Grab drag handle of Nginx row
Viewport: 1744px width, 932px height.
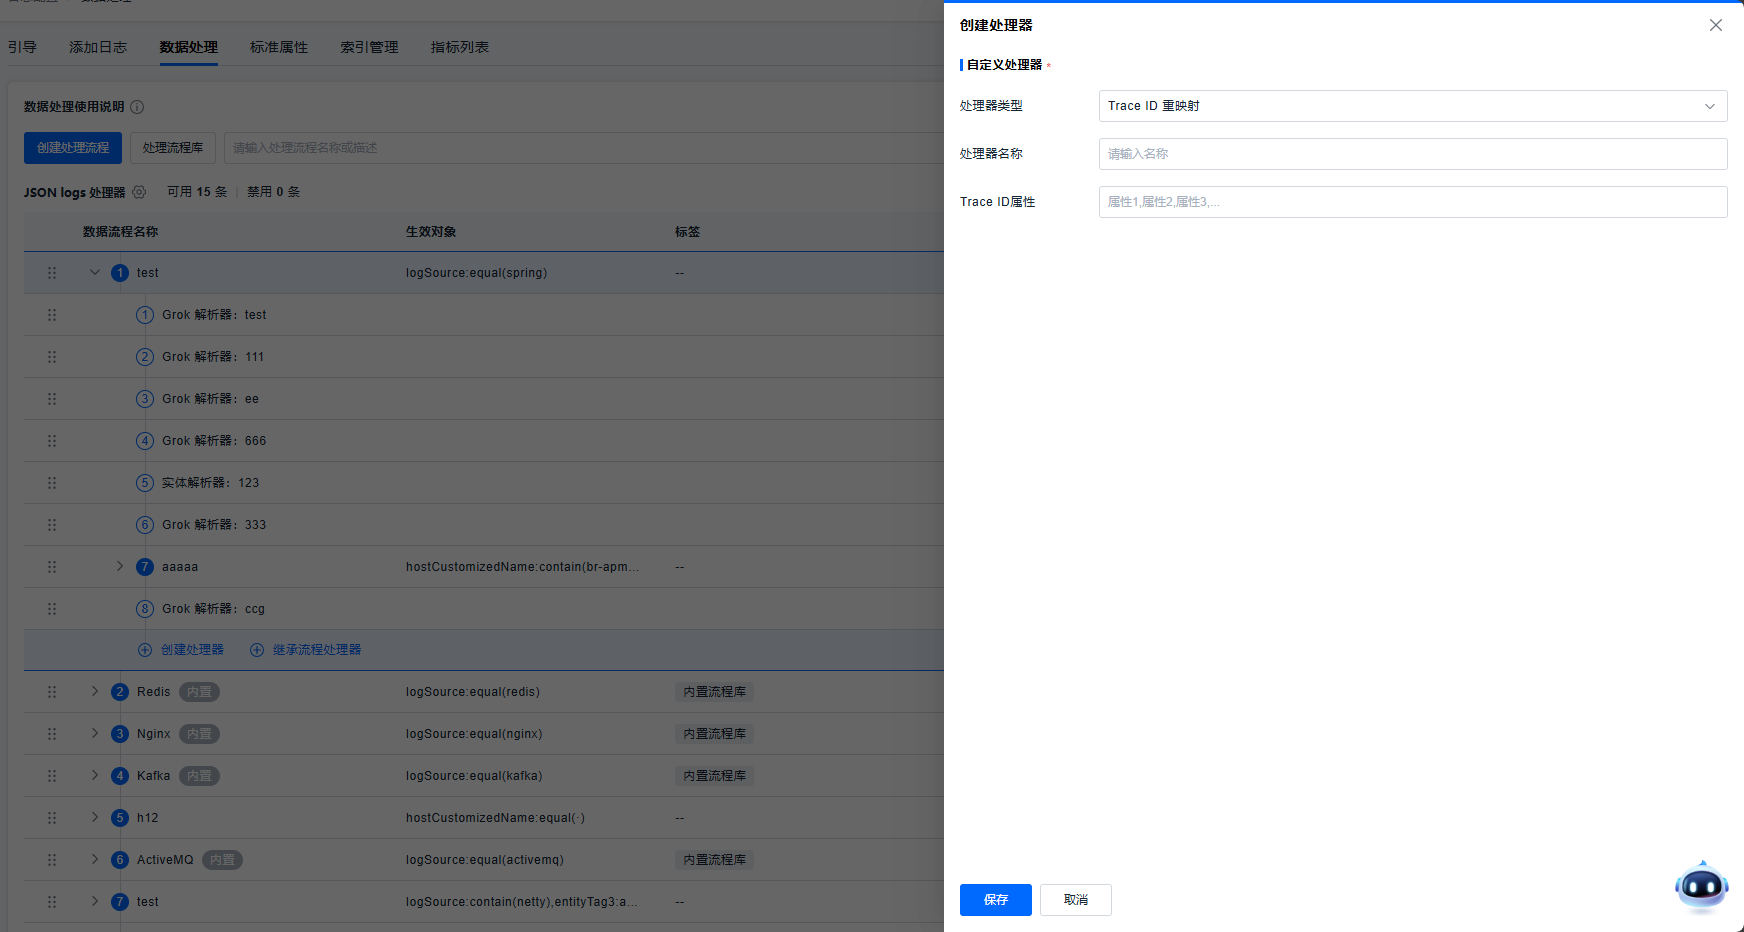[52, 734]
